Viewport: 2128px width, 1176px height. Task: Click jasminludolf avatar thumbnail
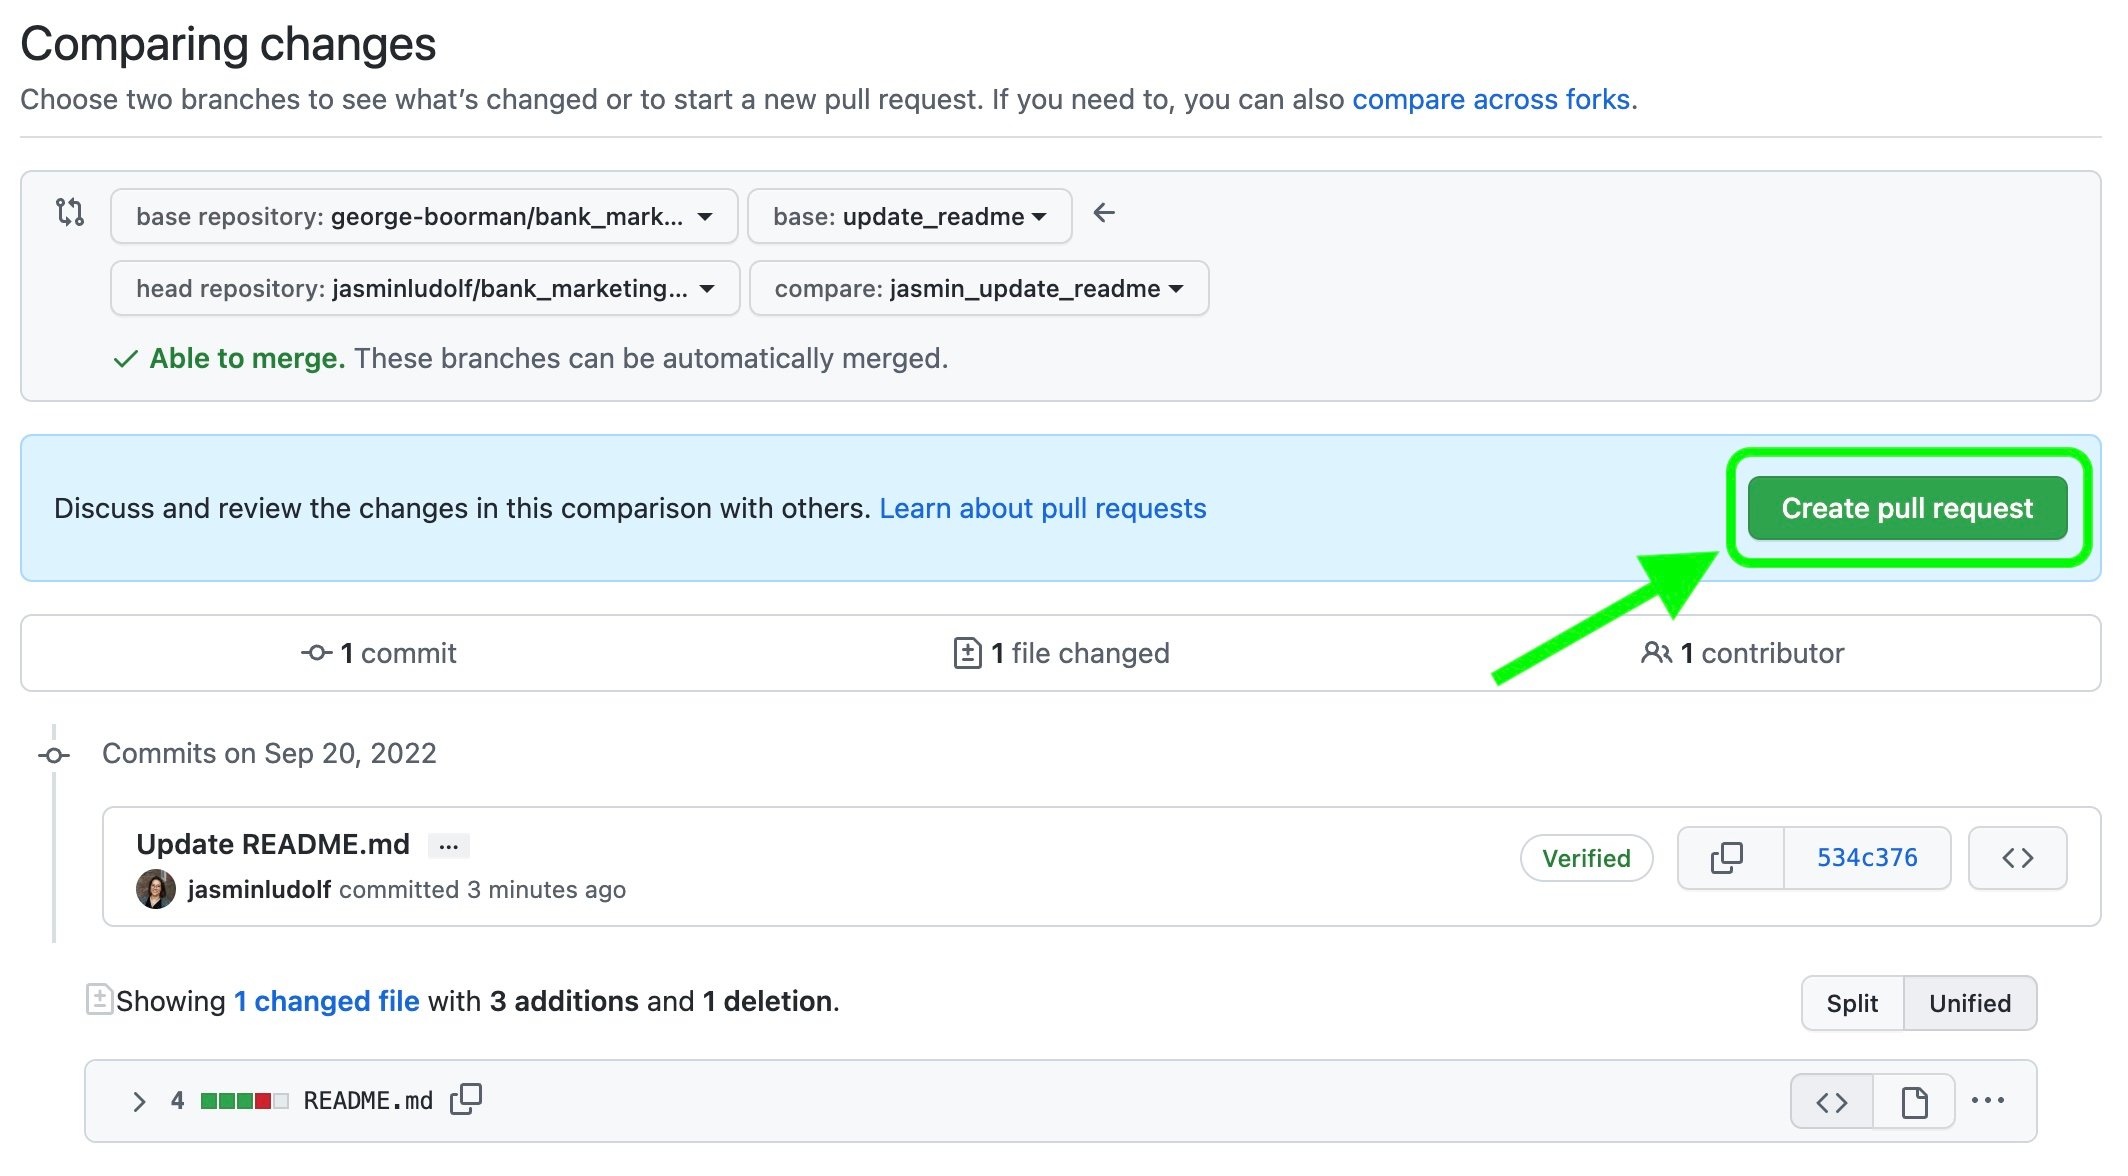pyautogui.click(x=156, y=889)
